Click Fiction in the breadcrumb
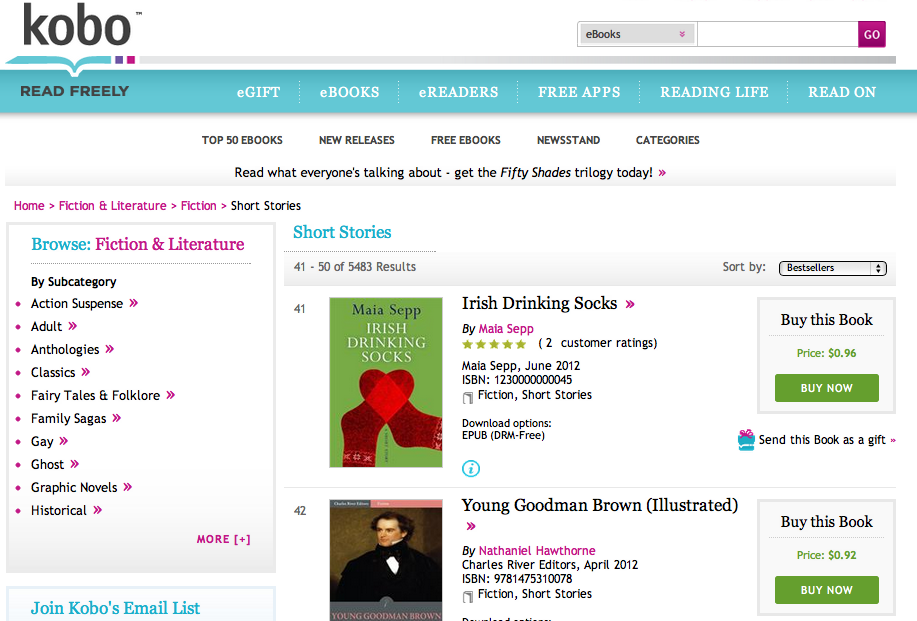Viewport: 917px width, 621px height. (x=198, y=206)
